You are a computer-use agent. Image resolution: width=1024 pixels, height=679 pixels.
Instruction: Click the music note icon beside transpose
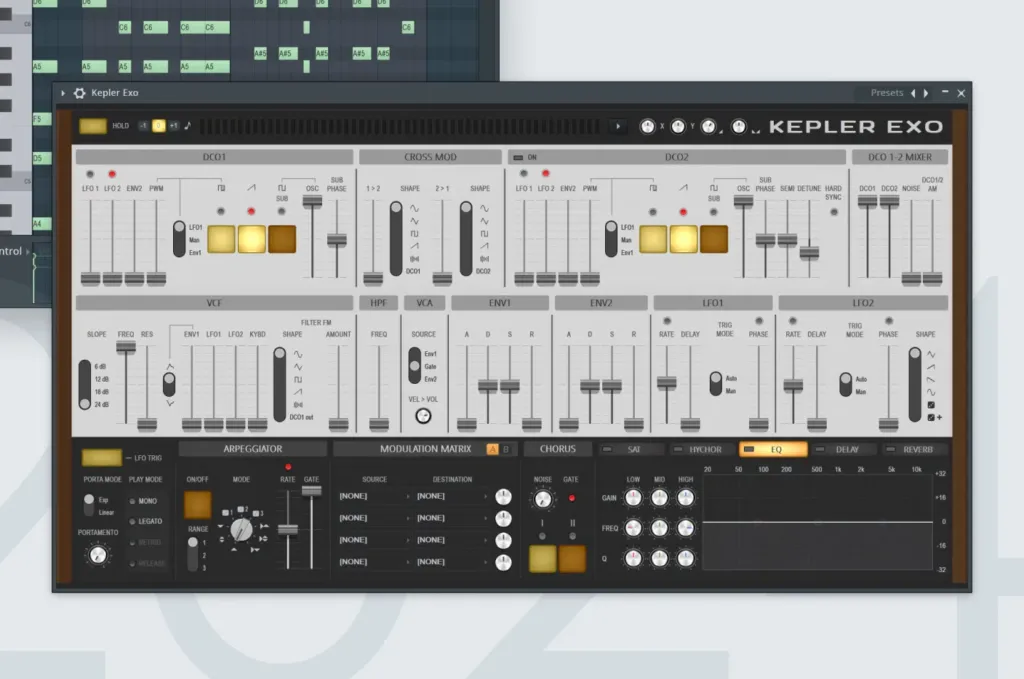point(189,126)
